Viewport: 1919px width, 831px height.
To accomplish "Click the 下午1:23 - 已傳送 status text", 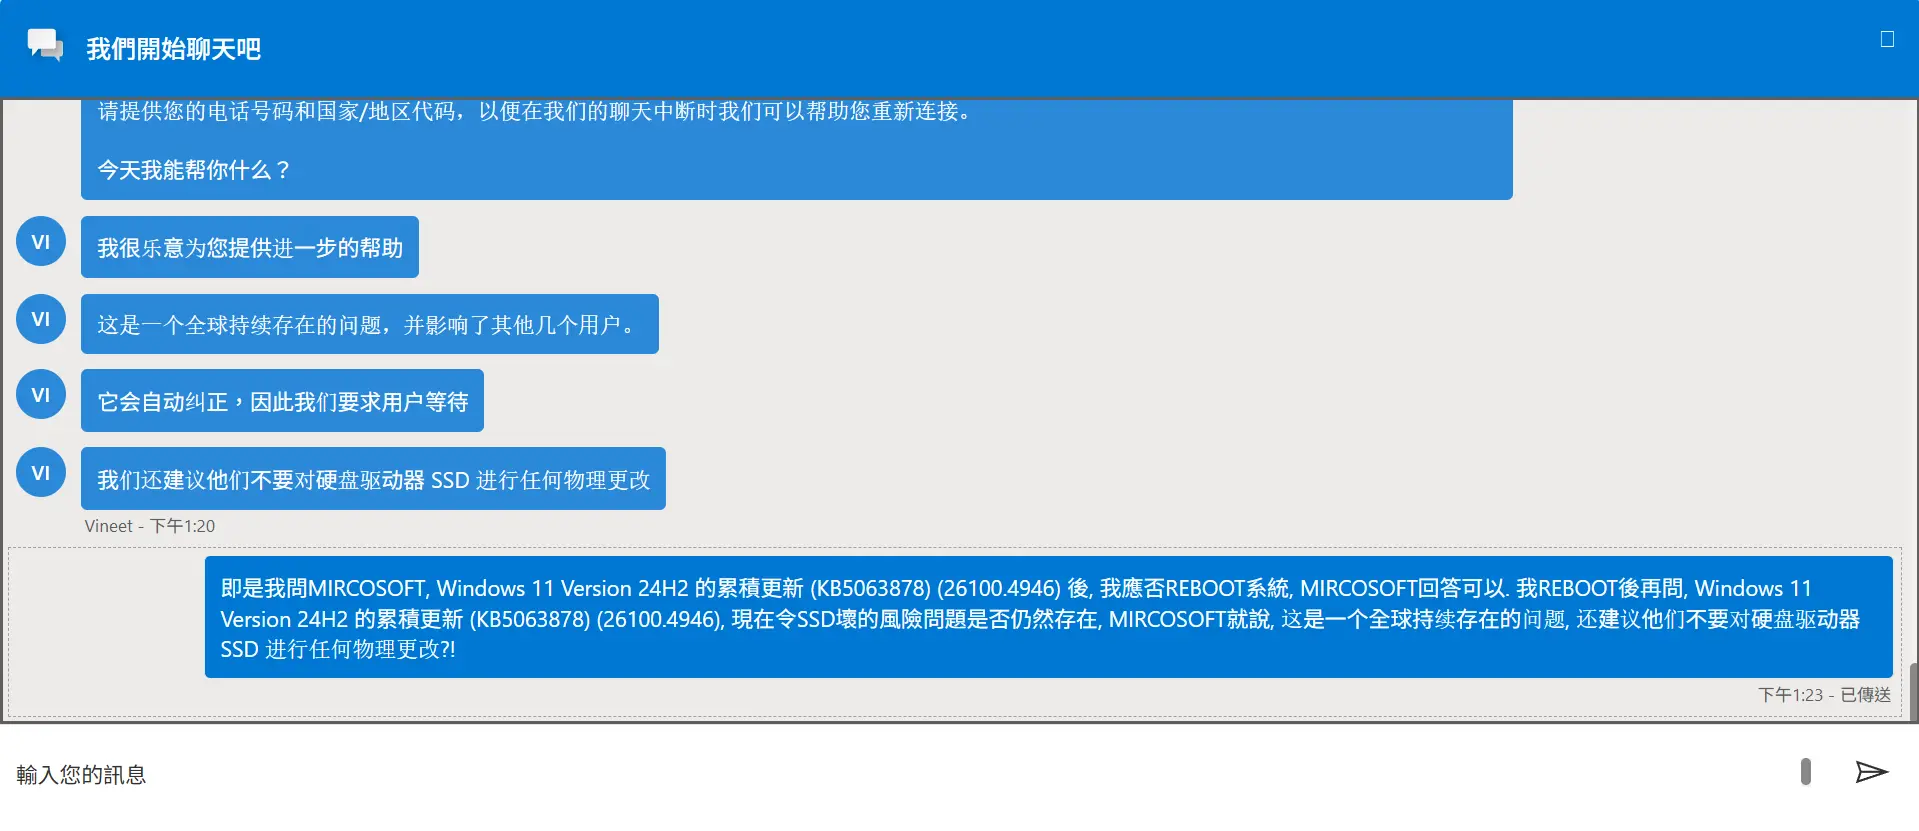I will pyautogui.click(x=1824, y=695).
